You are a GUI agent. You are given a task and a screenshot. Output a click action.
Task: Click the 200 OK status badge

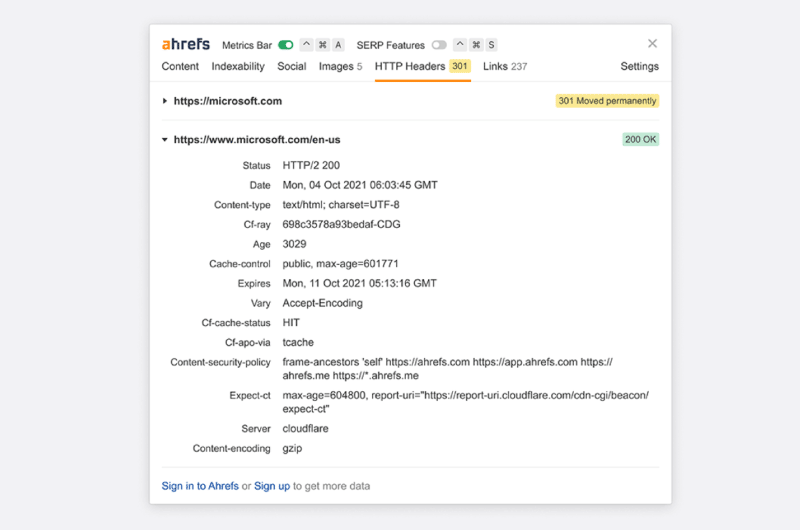point(640,139)
